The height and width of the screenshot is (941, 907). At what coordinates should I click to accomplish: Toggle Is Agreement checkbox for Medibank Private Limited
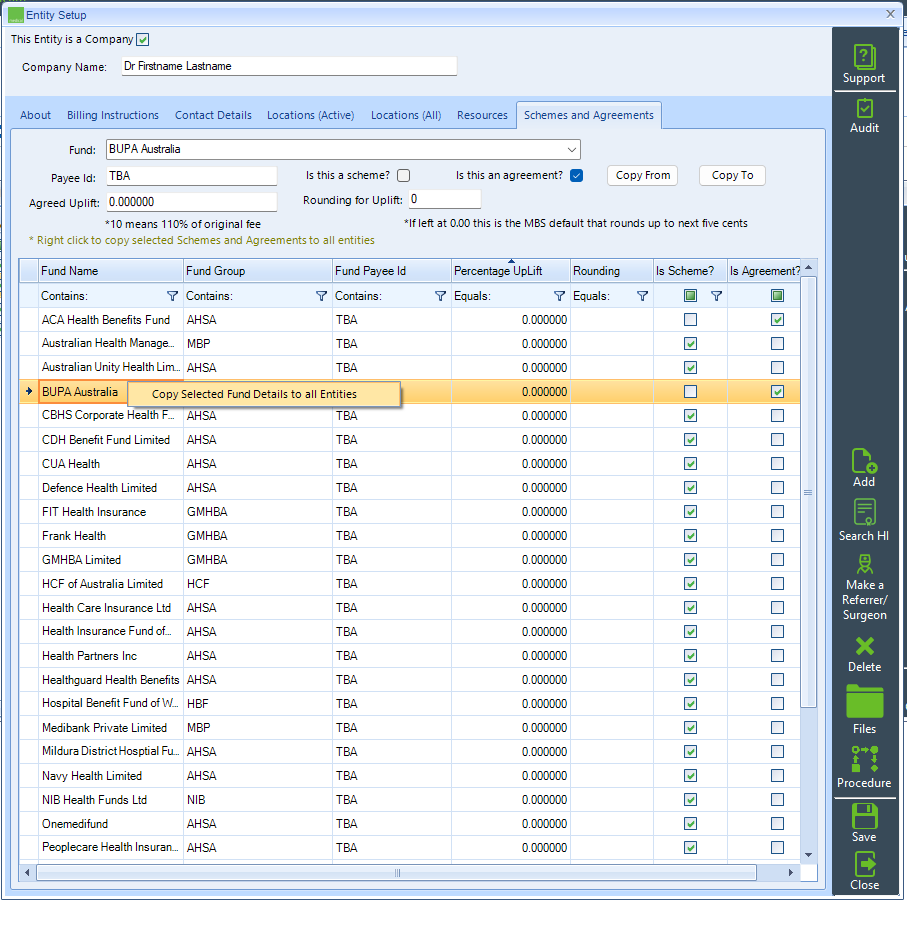777,728
